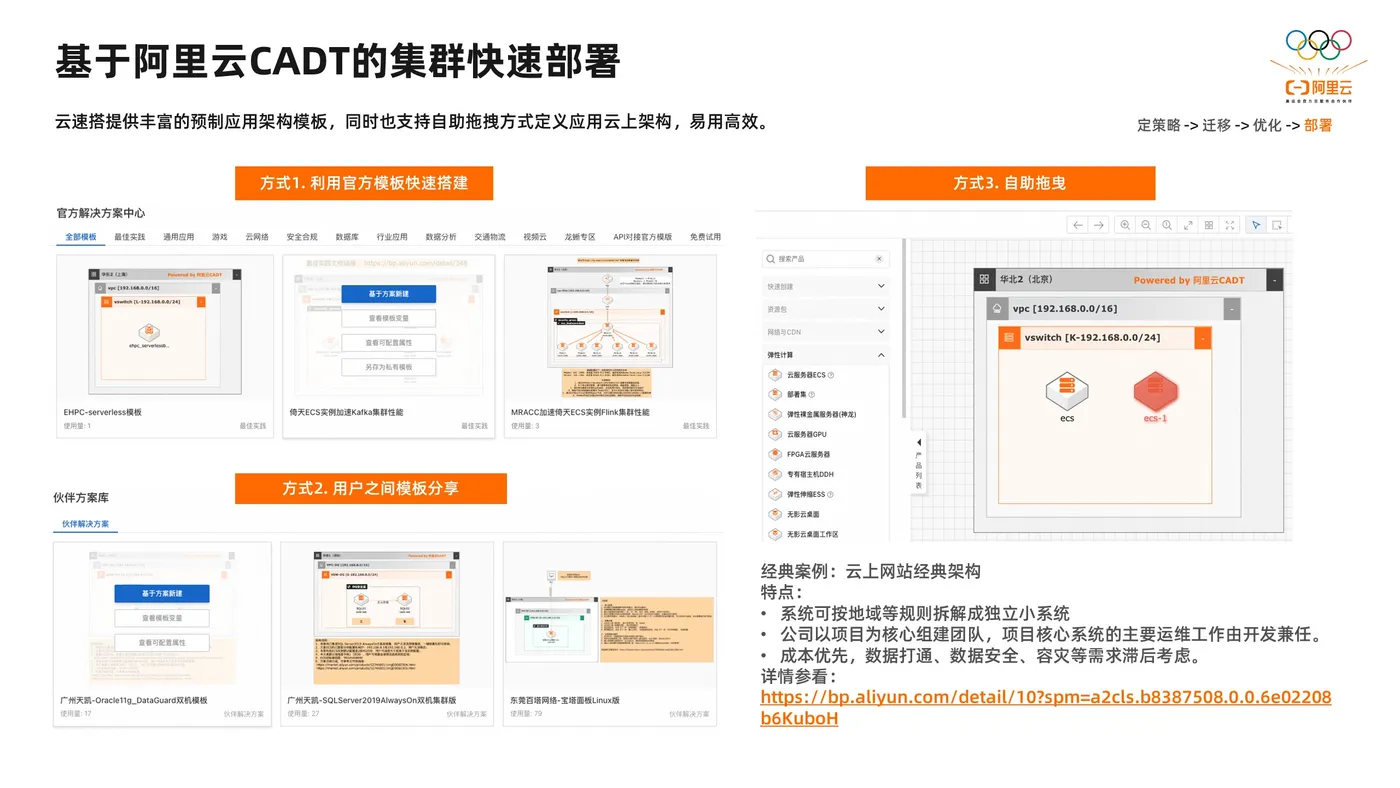Pick 无影云桌面 from product list
The image size is (1400, 788).
[x=795, y=514]
